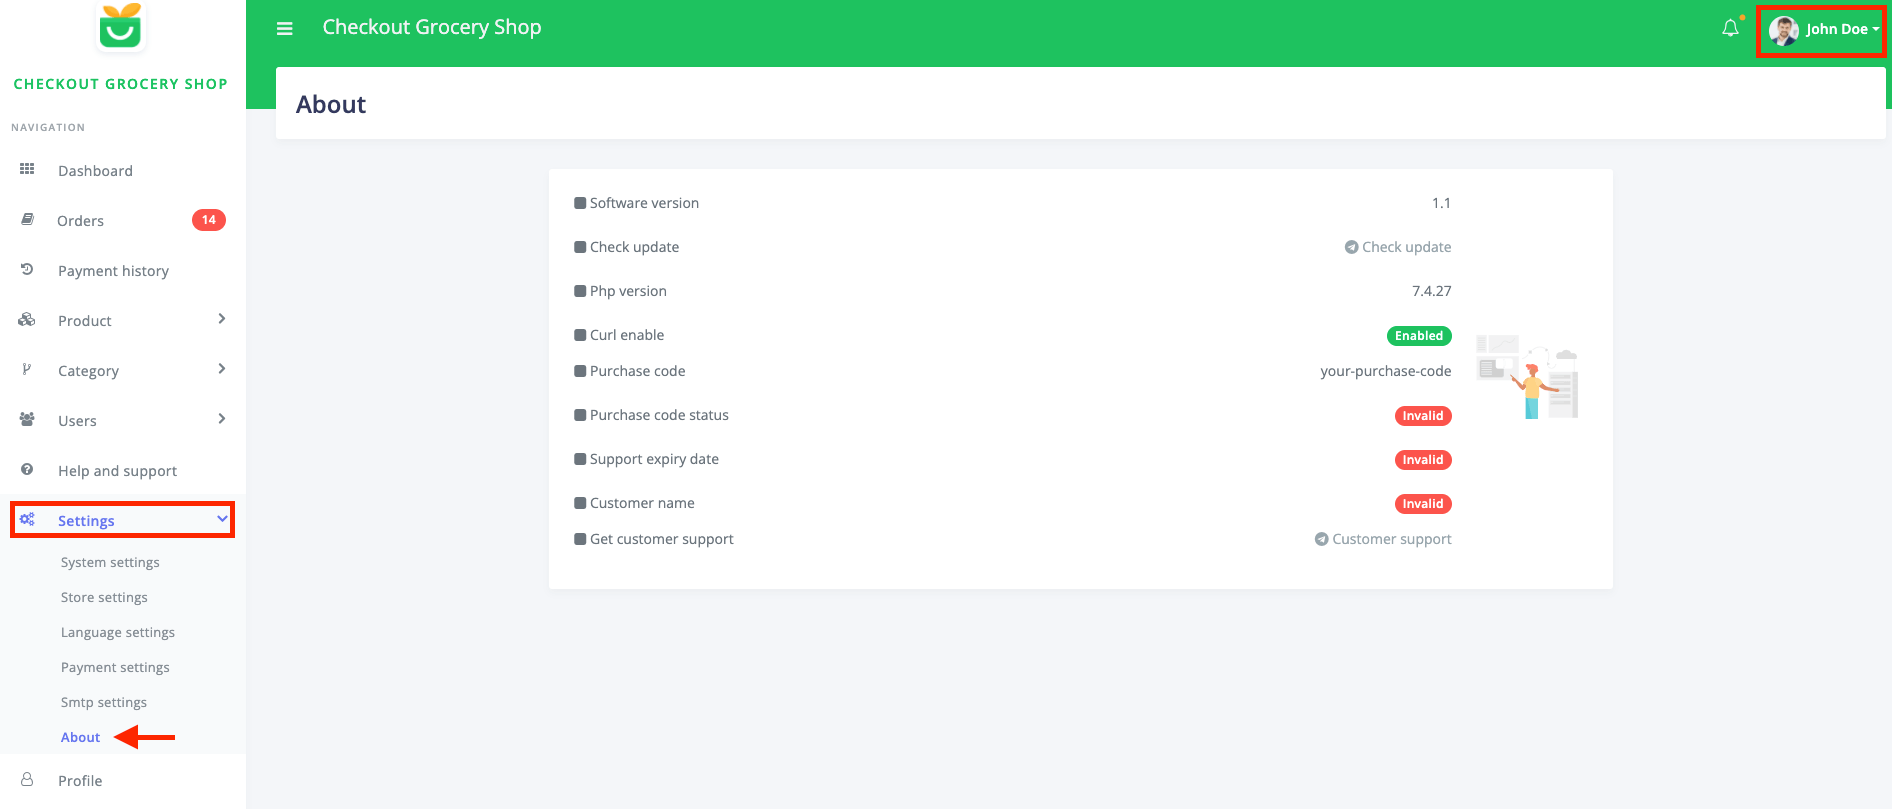The width and height of the screenshot is (1892, 809).
Task: Open the notifications bell icon
Action: click(x=1730, y=29)
